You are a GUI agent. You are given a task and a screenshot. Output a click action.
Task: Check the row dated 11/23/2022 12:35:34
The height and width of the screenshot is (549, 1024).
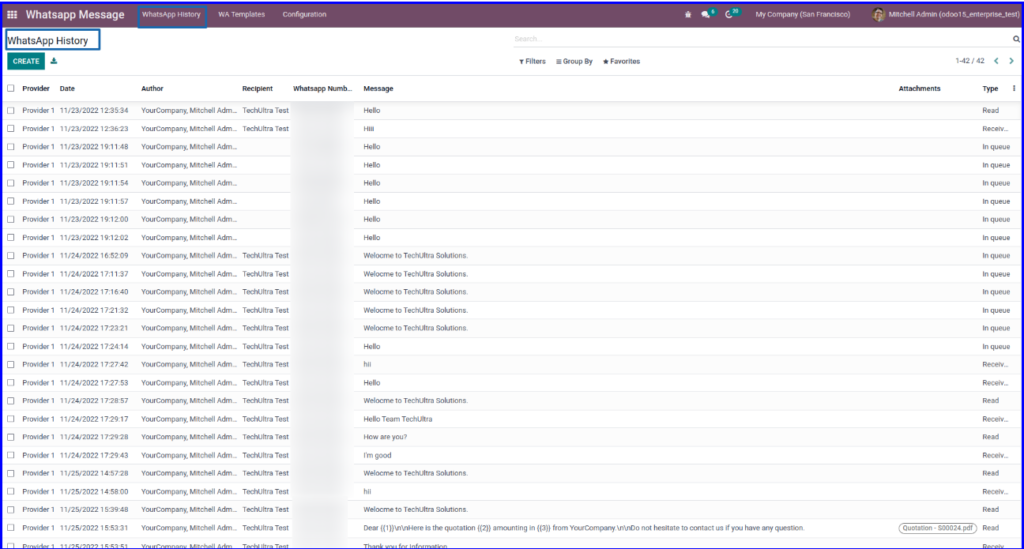point(10,110)
